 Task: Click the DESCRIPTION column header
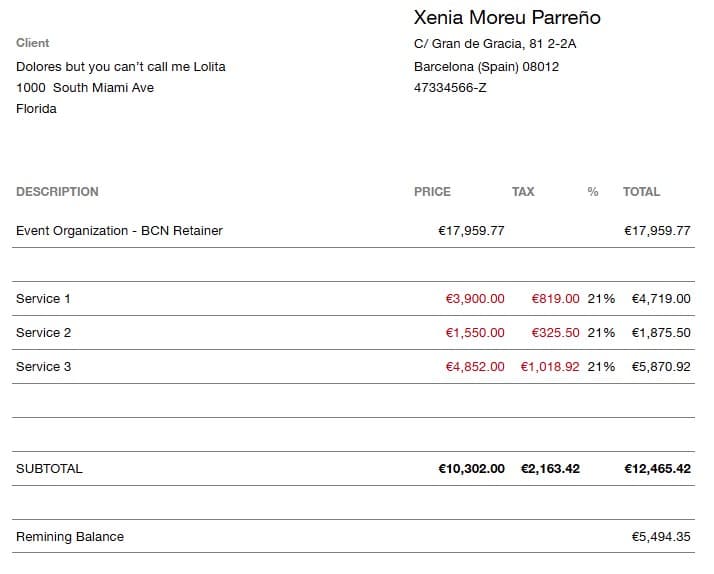pyautogui.click(x=57, y=192)
